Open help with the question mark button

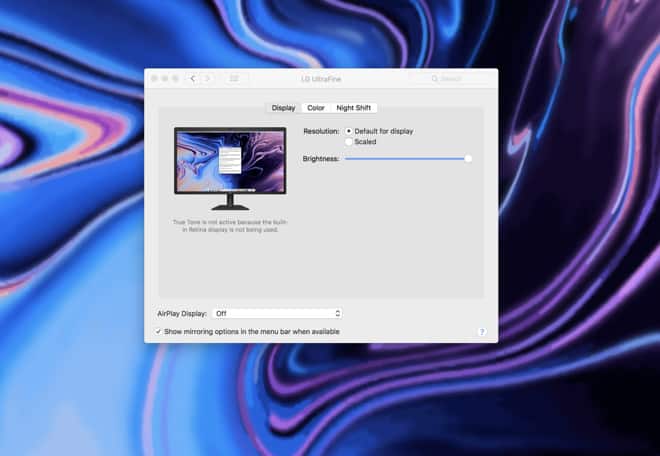coord(481,332)
